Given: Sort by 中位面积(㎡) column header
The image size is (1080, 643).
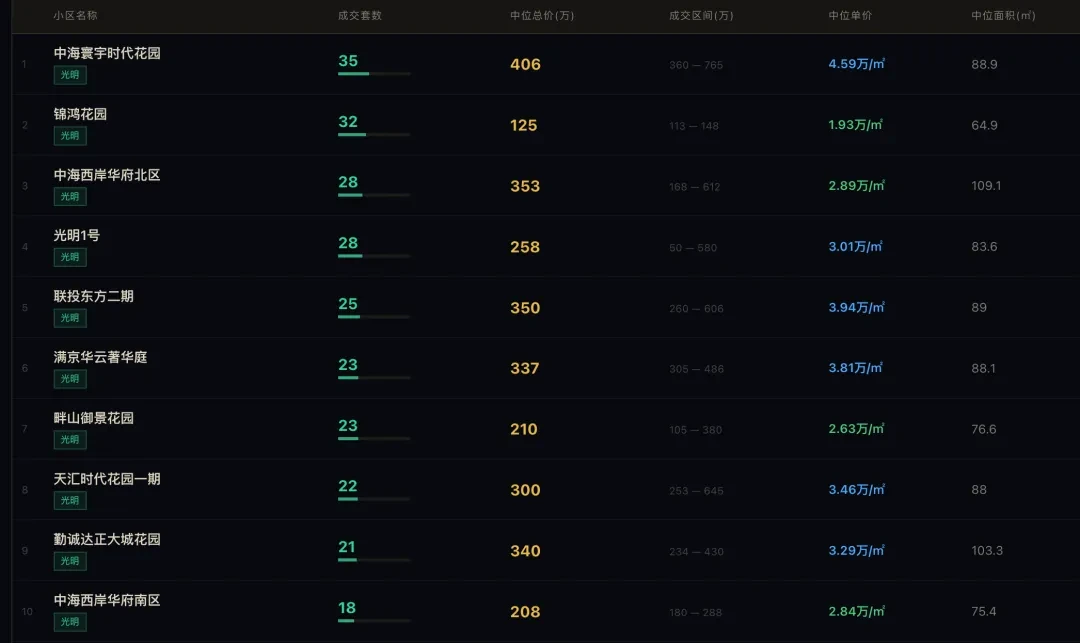Looking at the screenshot, I should coord(1003,16).
